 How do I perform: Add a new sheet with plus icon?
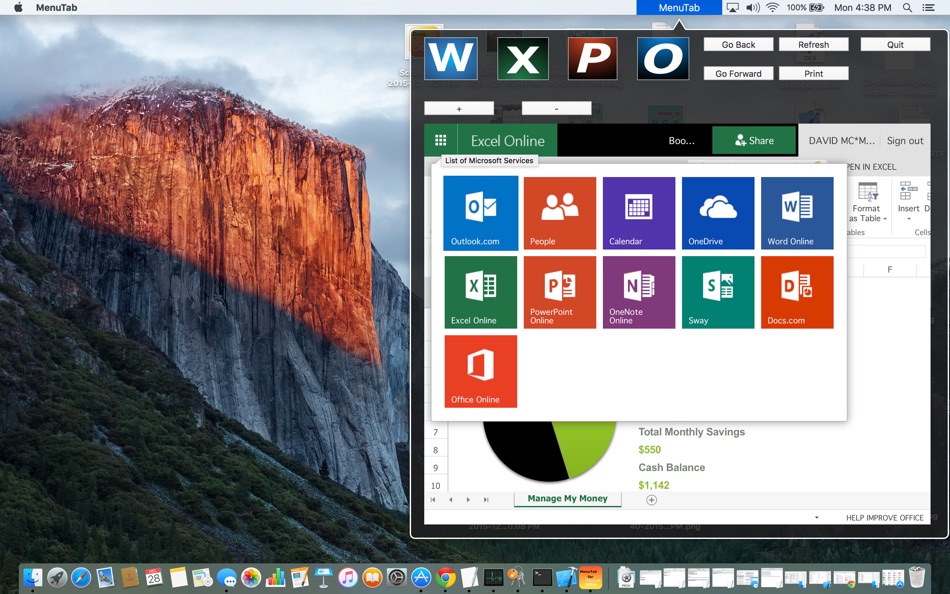click(x=651, y=500)
